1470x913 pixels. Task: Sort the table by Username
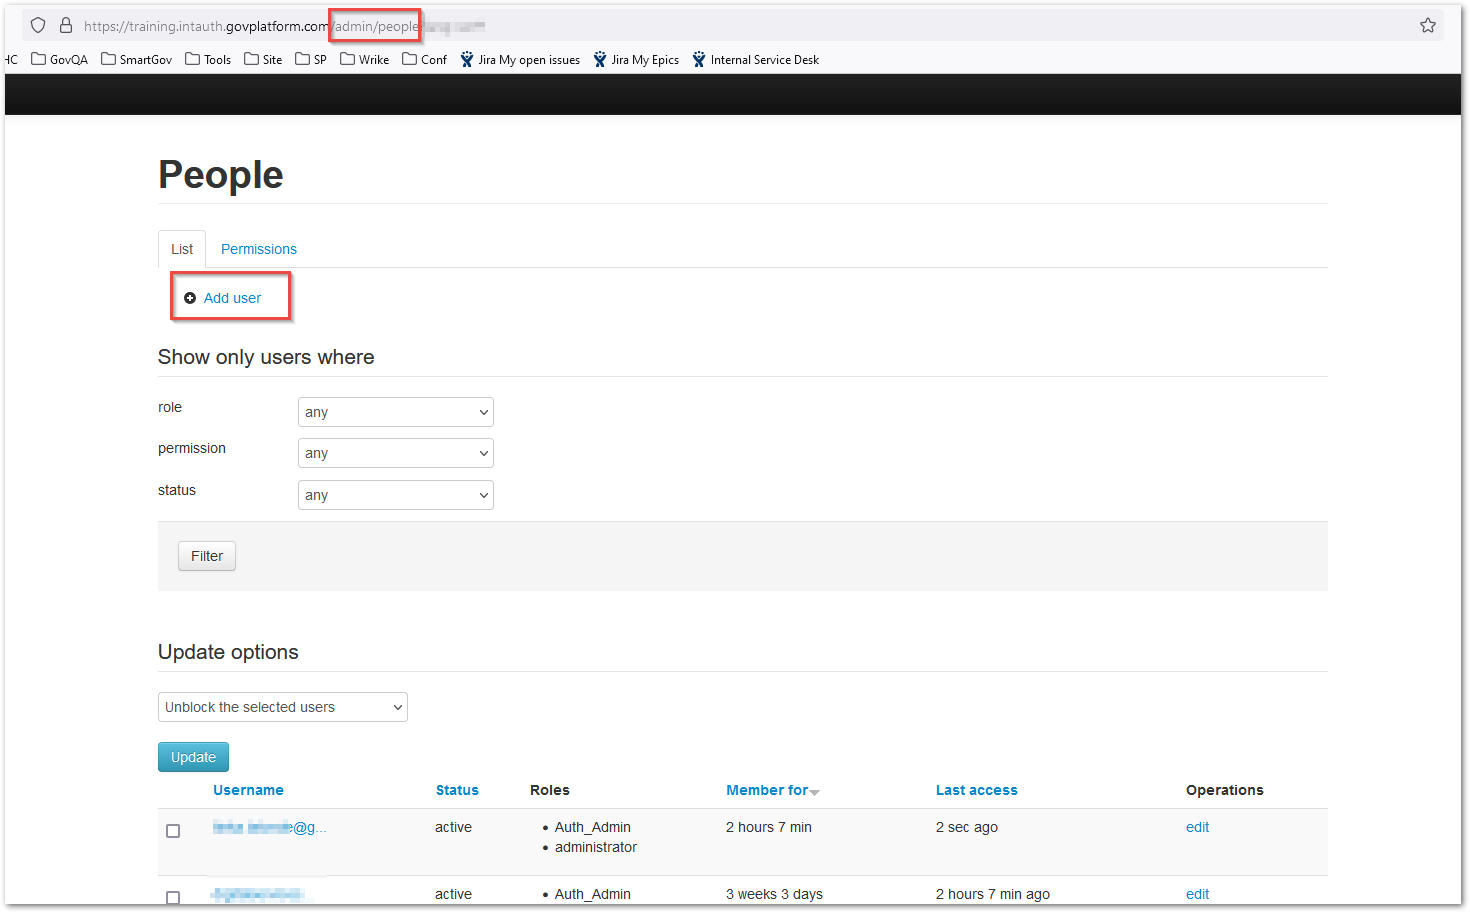[248, 790]
